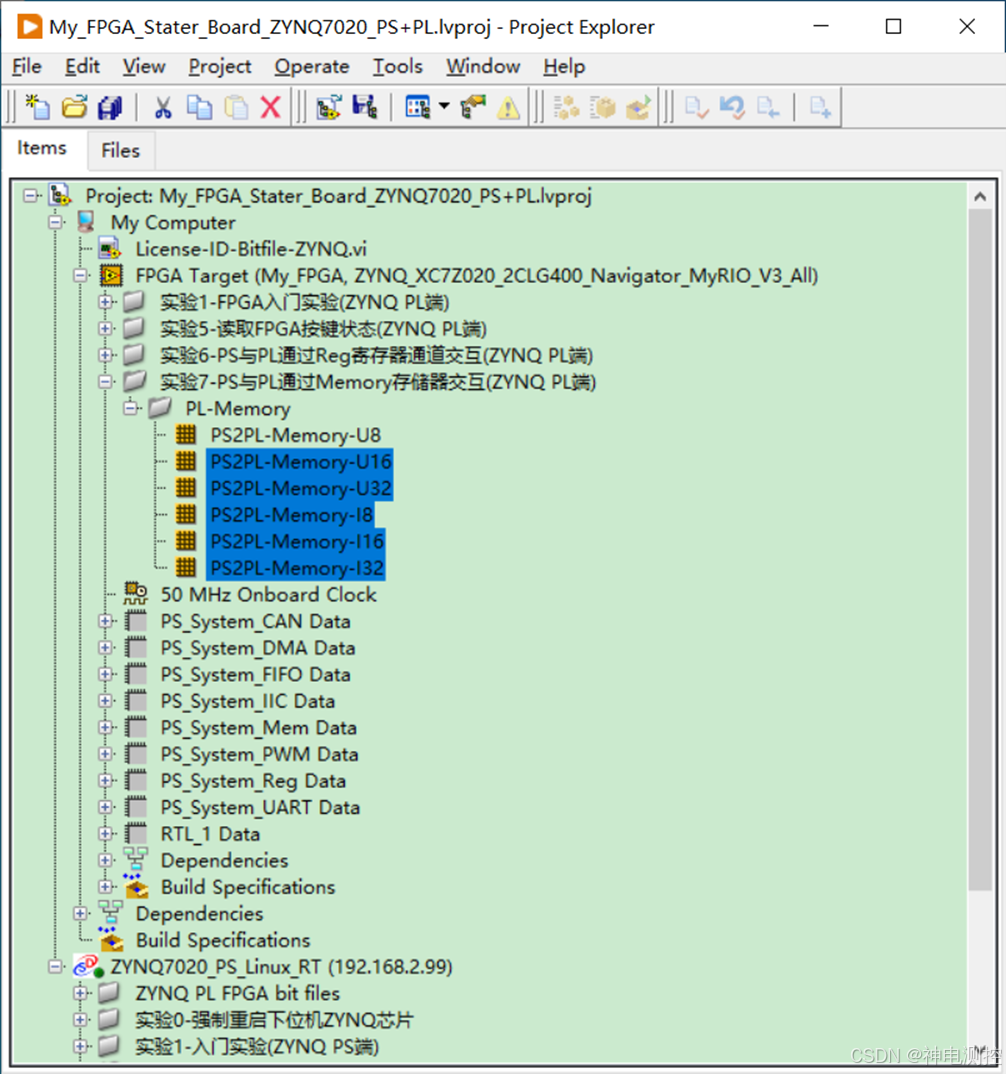This screenshot has width=1006, height=1074.
Task: Select the PS_System_UART Data item
Action: [x=260, y=808]
